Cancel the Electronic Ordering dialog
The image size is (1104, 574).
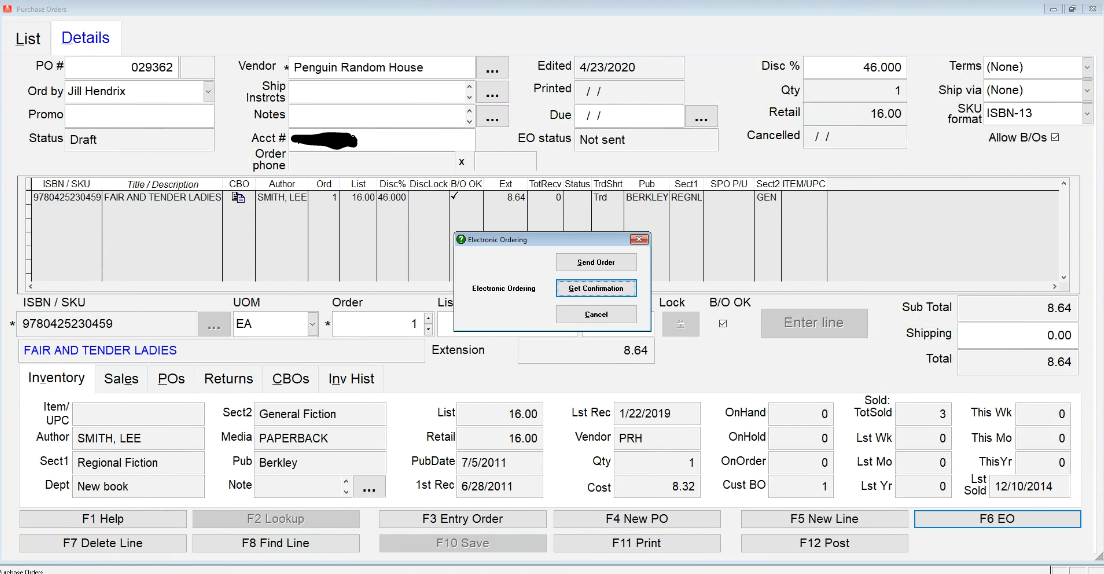click(596, 315)
